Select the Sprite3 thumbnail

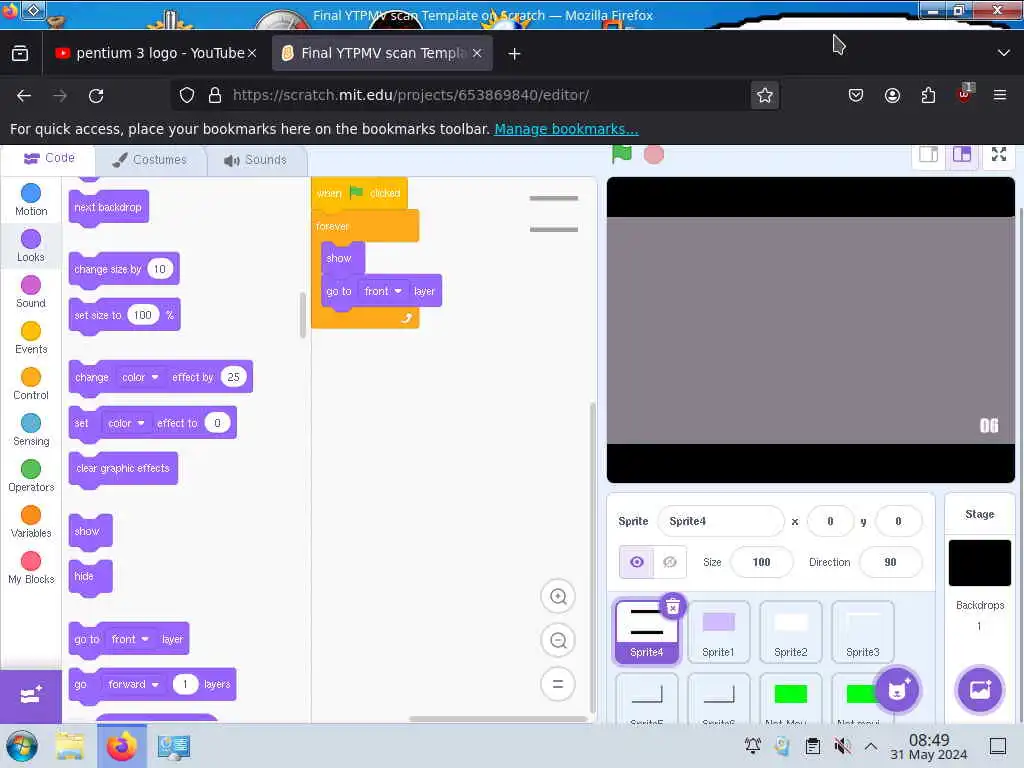[x=862, y=632]
